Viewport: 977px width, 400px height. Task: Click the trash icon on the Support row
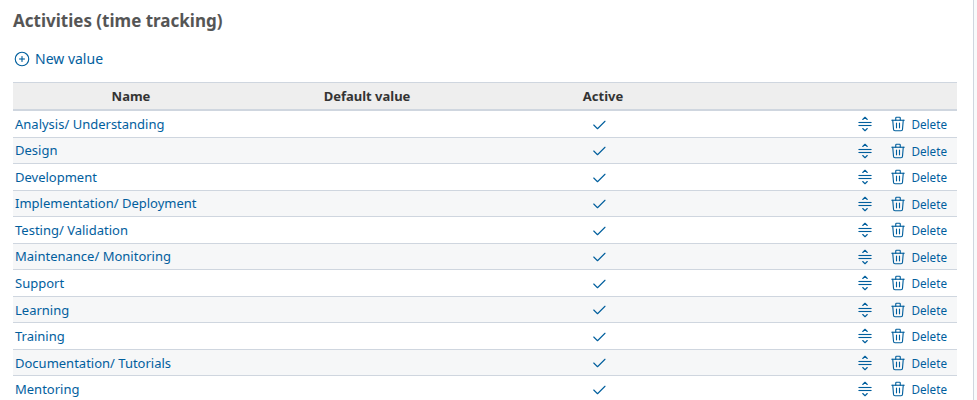pos(898,284)
